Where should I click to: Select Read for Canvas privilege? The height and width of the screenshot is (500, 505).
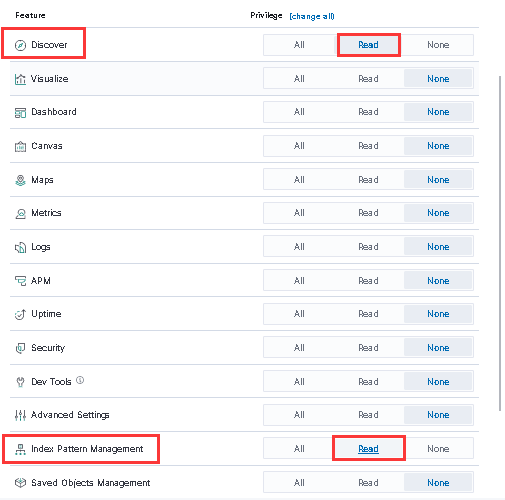(368, 146)
